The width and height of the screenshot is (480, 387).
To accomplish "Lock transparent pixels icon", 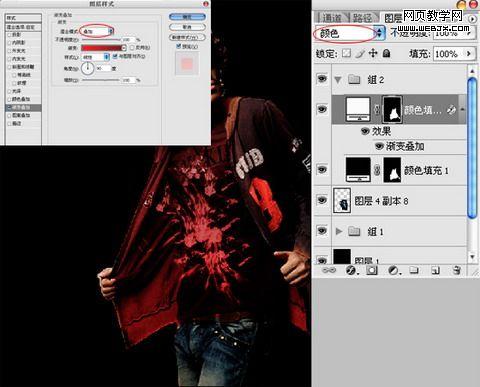I will pyautogui.click(x=347, y=53).
